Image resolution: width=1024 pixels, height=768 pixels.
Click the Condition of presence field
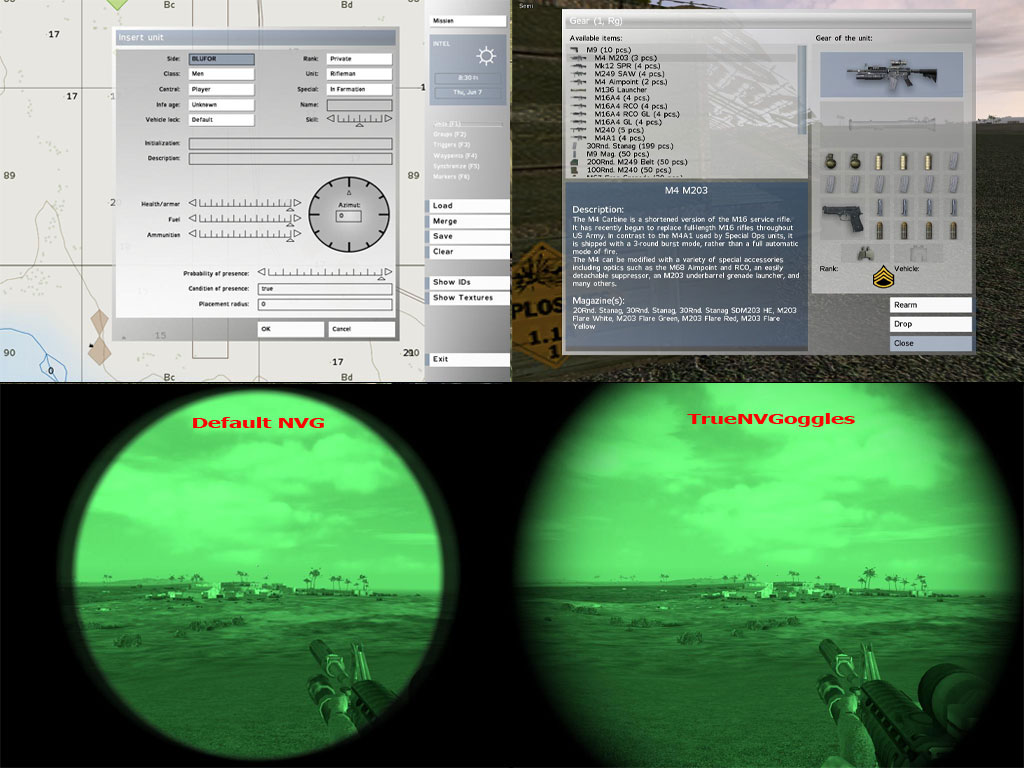(x=325, y=289)
